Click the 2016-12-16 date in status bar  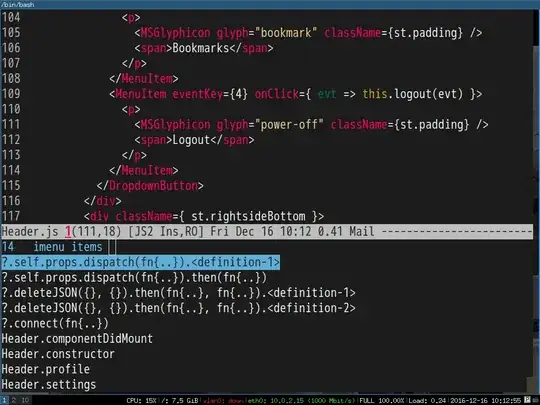click(x=468, y=401)
